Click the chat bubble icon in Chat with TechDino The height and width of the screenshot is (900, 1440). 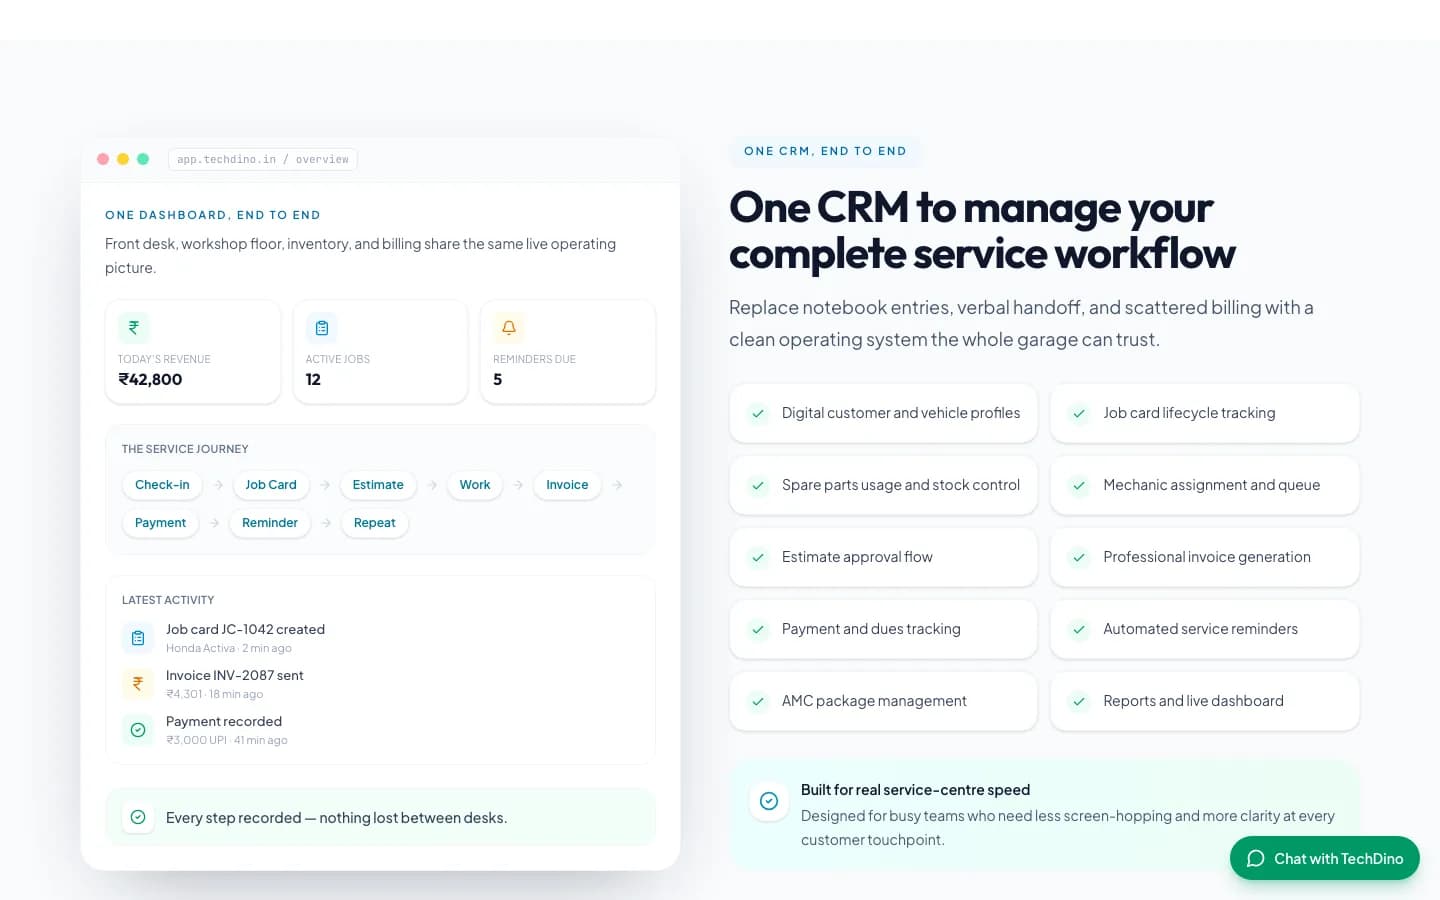(x=1256, y=858)
